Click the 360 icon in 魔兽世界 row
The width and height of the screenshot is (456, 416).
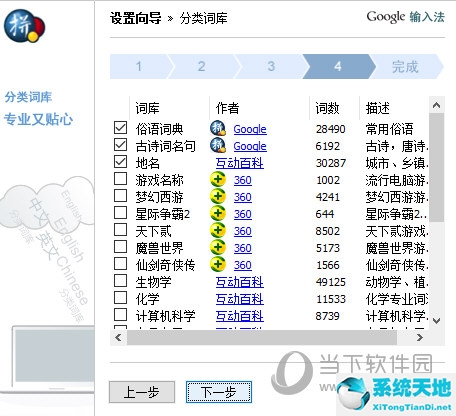pyautogui.click(x=218, y=248)
